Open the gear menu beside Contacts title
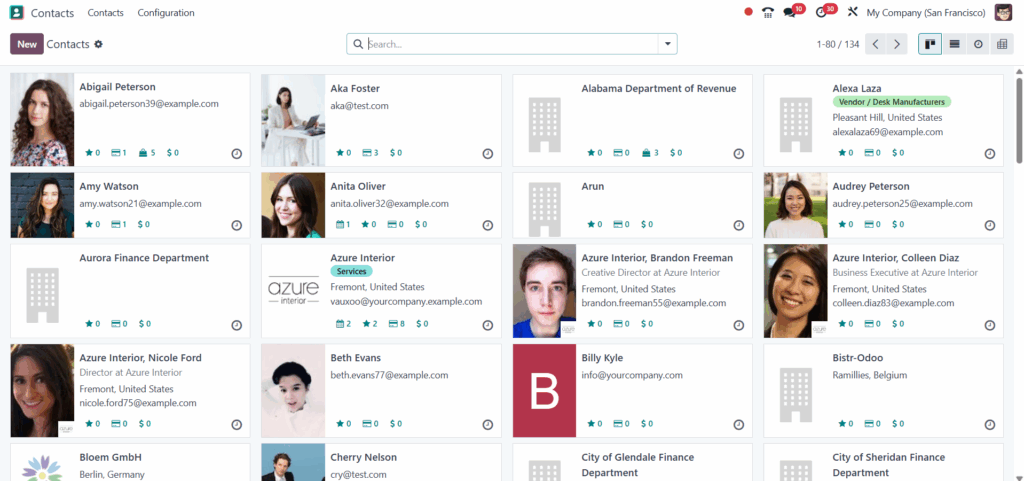 pyautogui.click(x=99, y=44)
